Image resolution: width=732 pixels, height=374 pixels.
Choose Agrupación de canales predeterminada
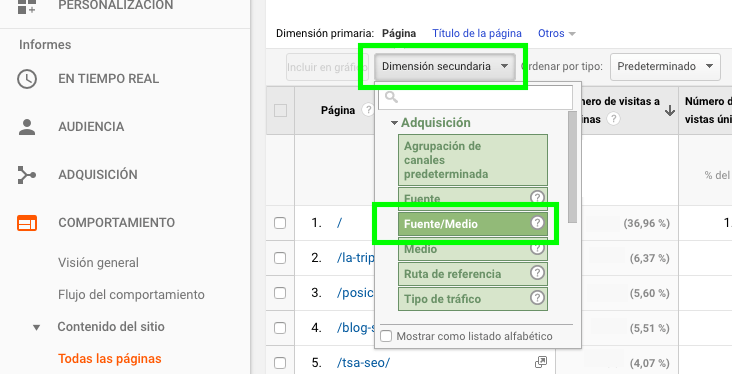[x=472, y=160]
